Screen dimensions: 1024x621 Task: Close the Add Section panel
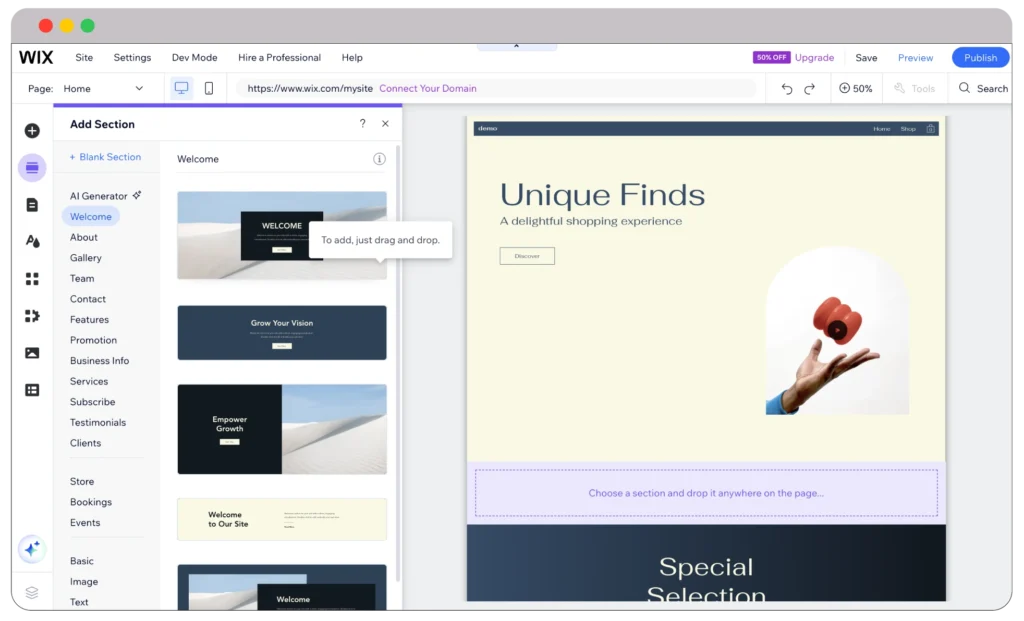(x=385, y=124)
